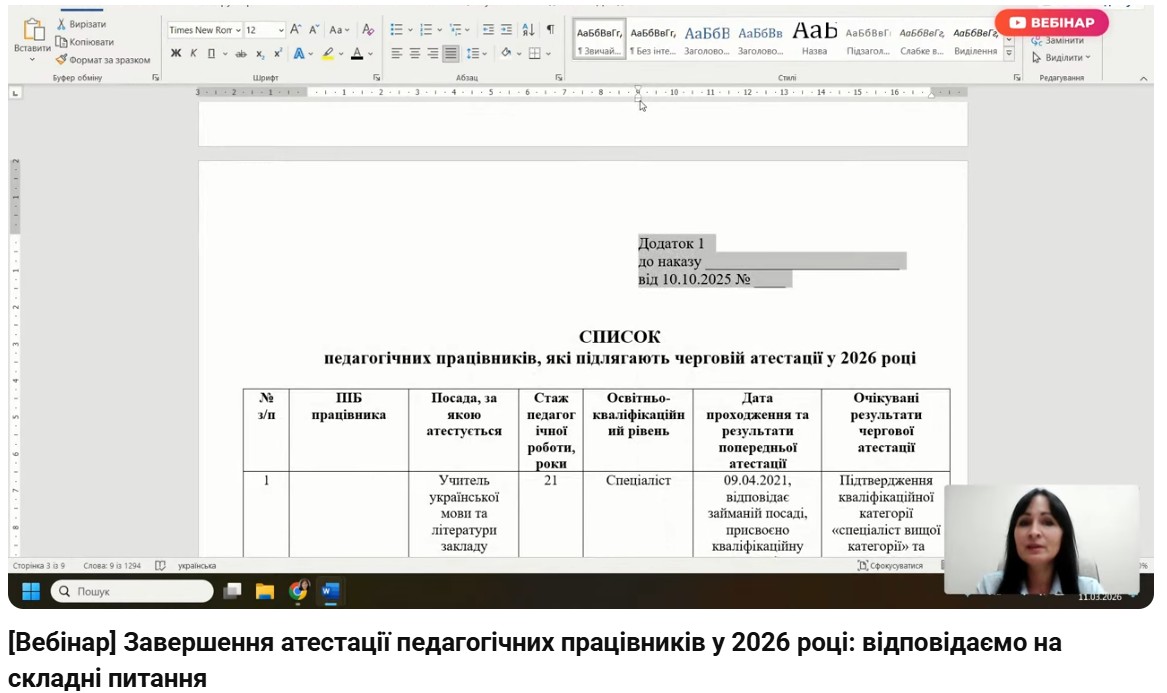This screenshot has height=693, width=1167.
Task: Select the Заголовок 1 style in gallery
Action: point(707,40)
